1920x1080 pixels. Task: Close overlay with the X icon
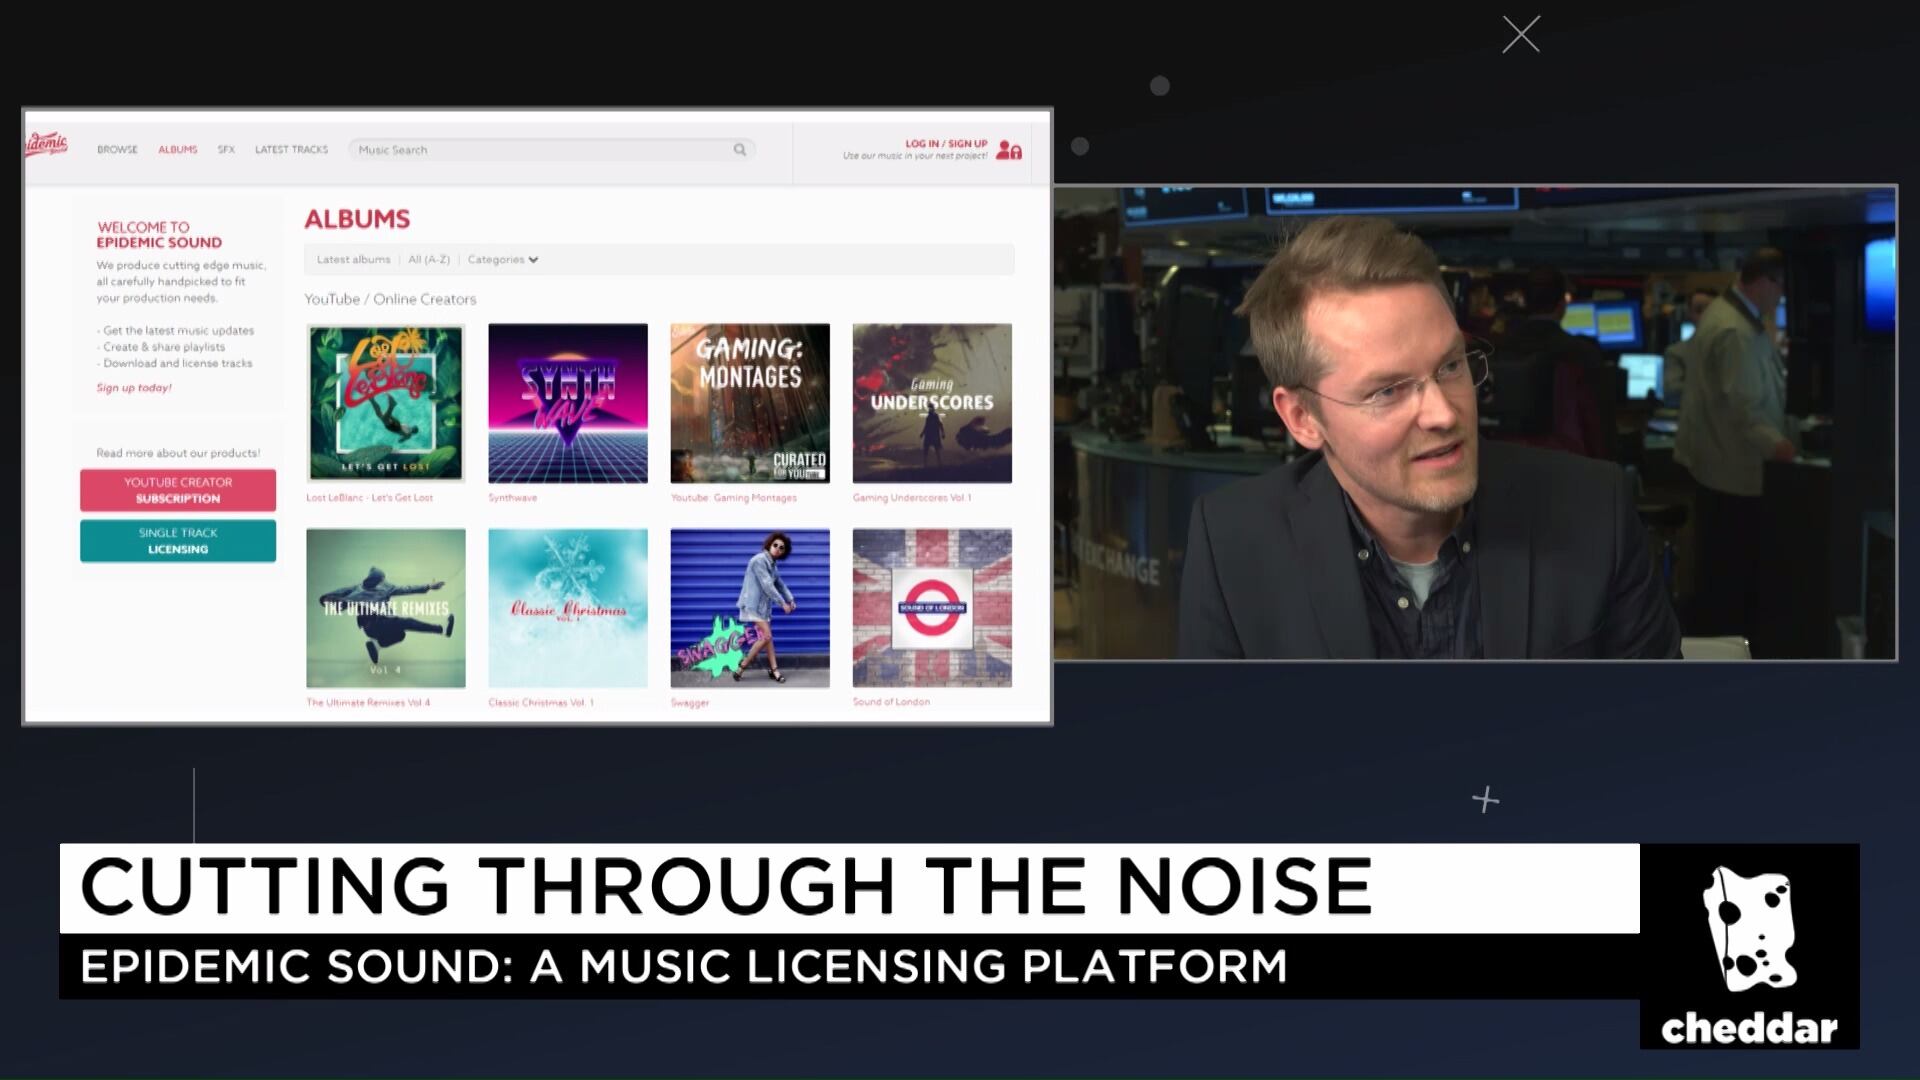pos(1521,35)
